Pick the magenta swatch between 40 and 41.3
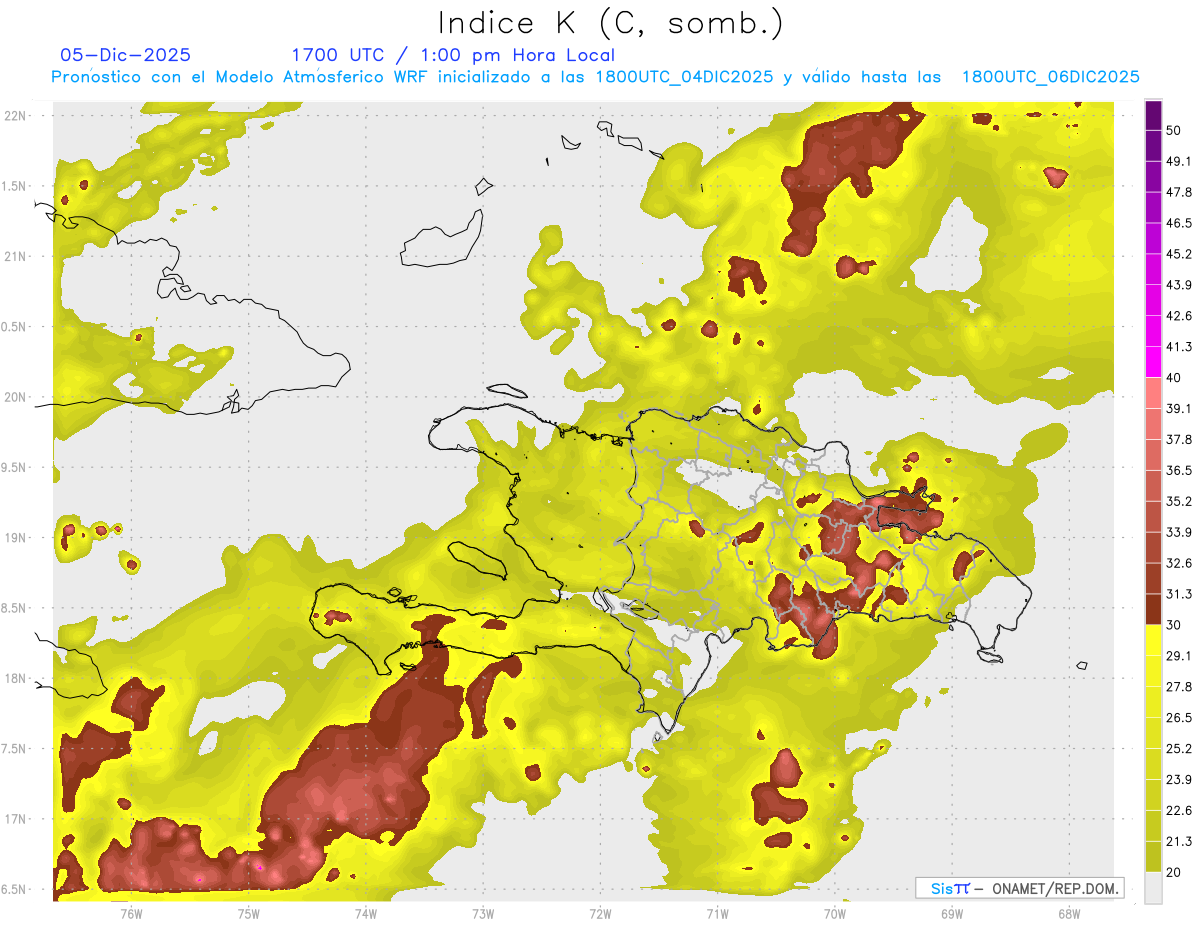The height and width of the screenshot is (927, 1200). (1154, 362)
